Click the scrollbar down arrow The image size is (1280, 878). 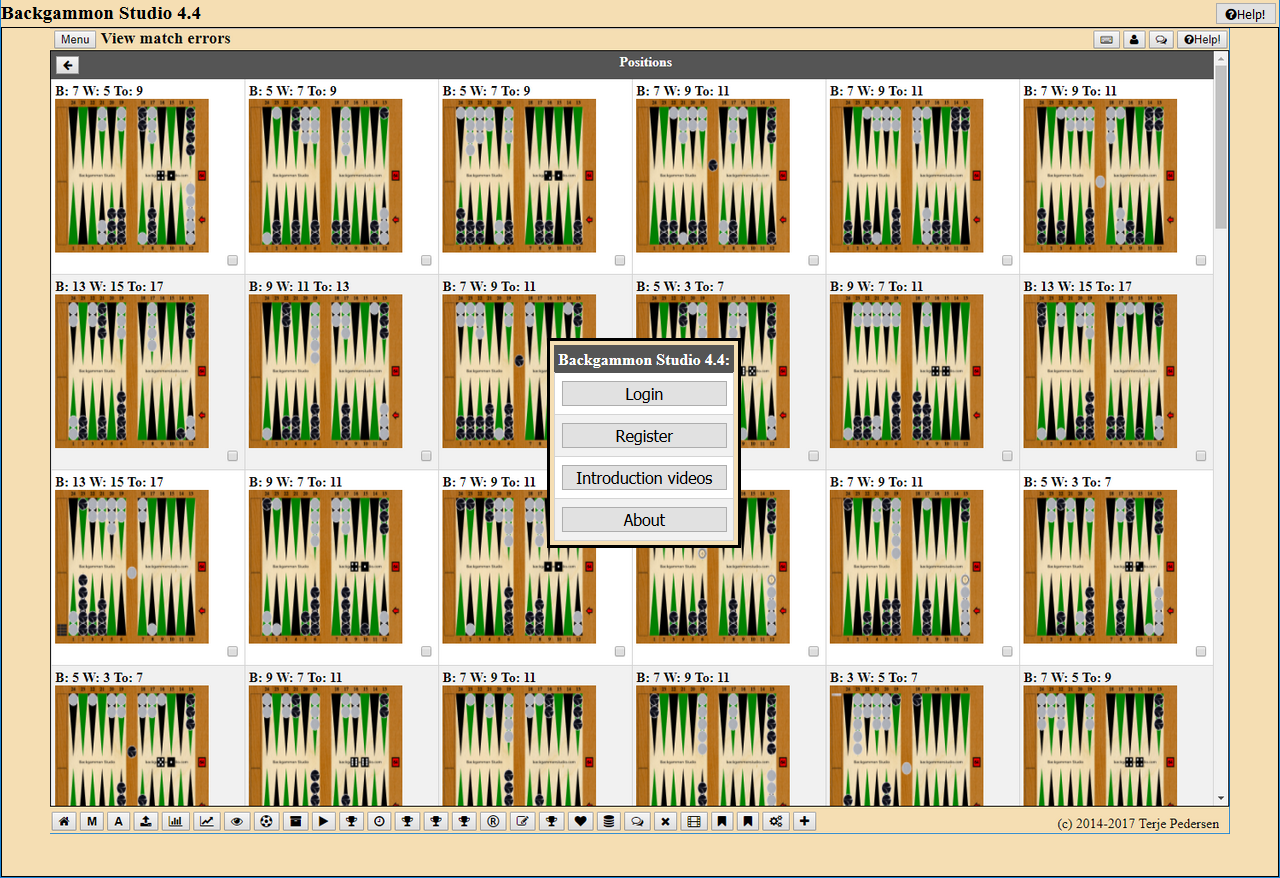click(x=1220, y=798)
